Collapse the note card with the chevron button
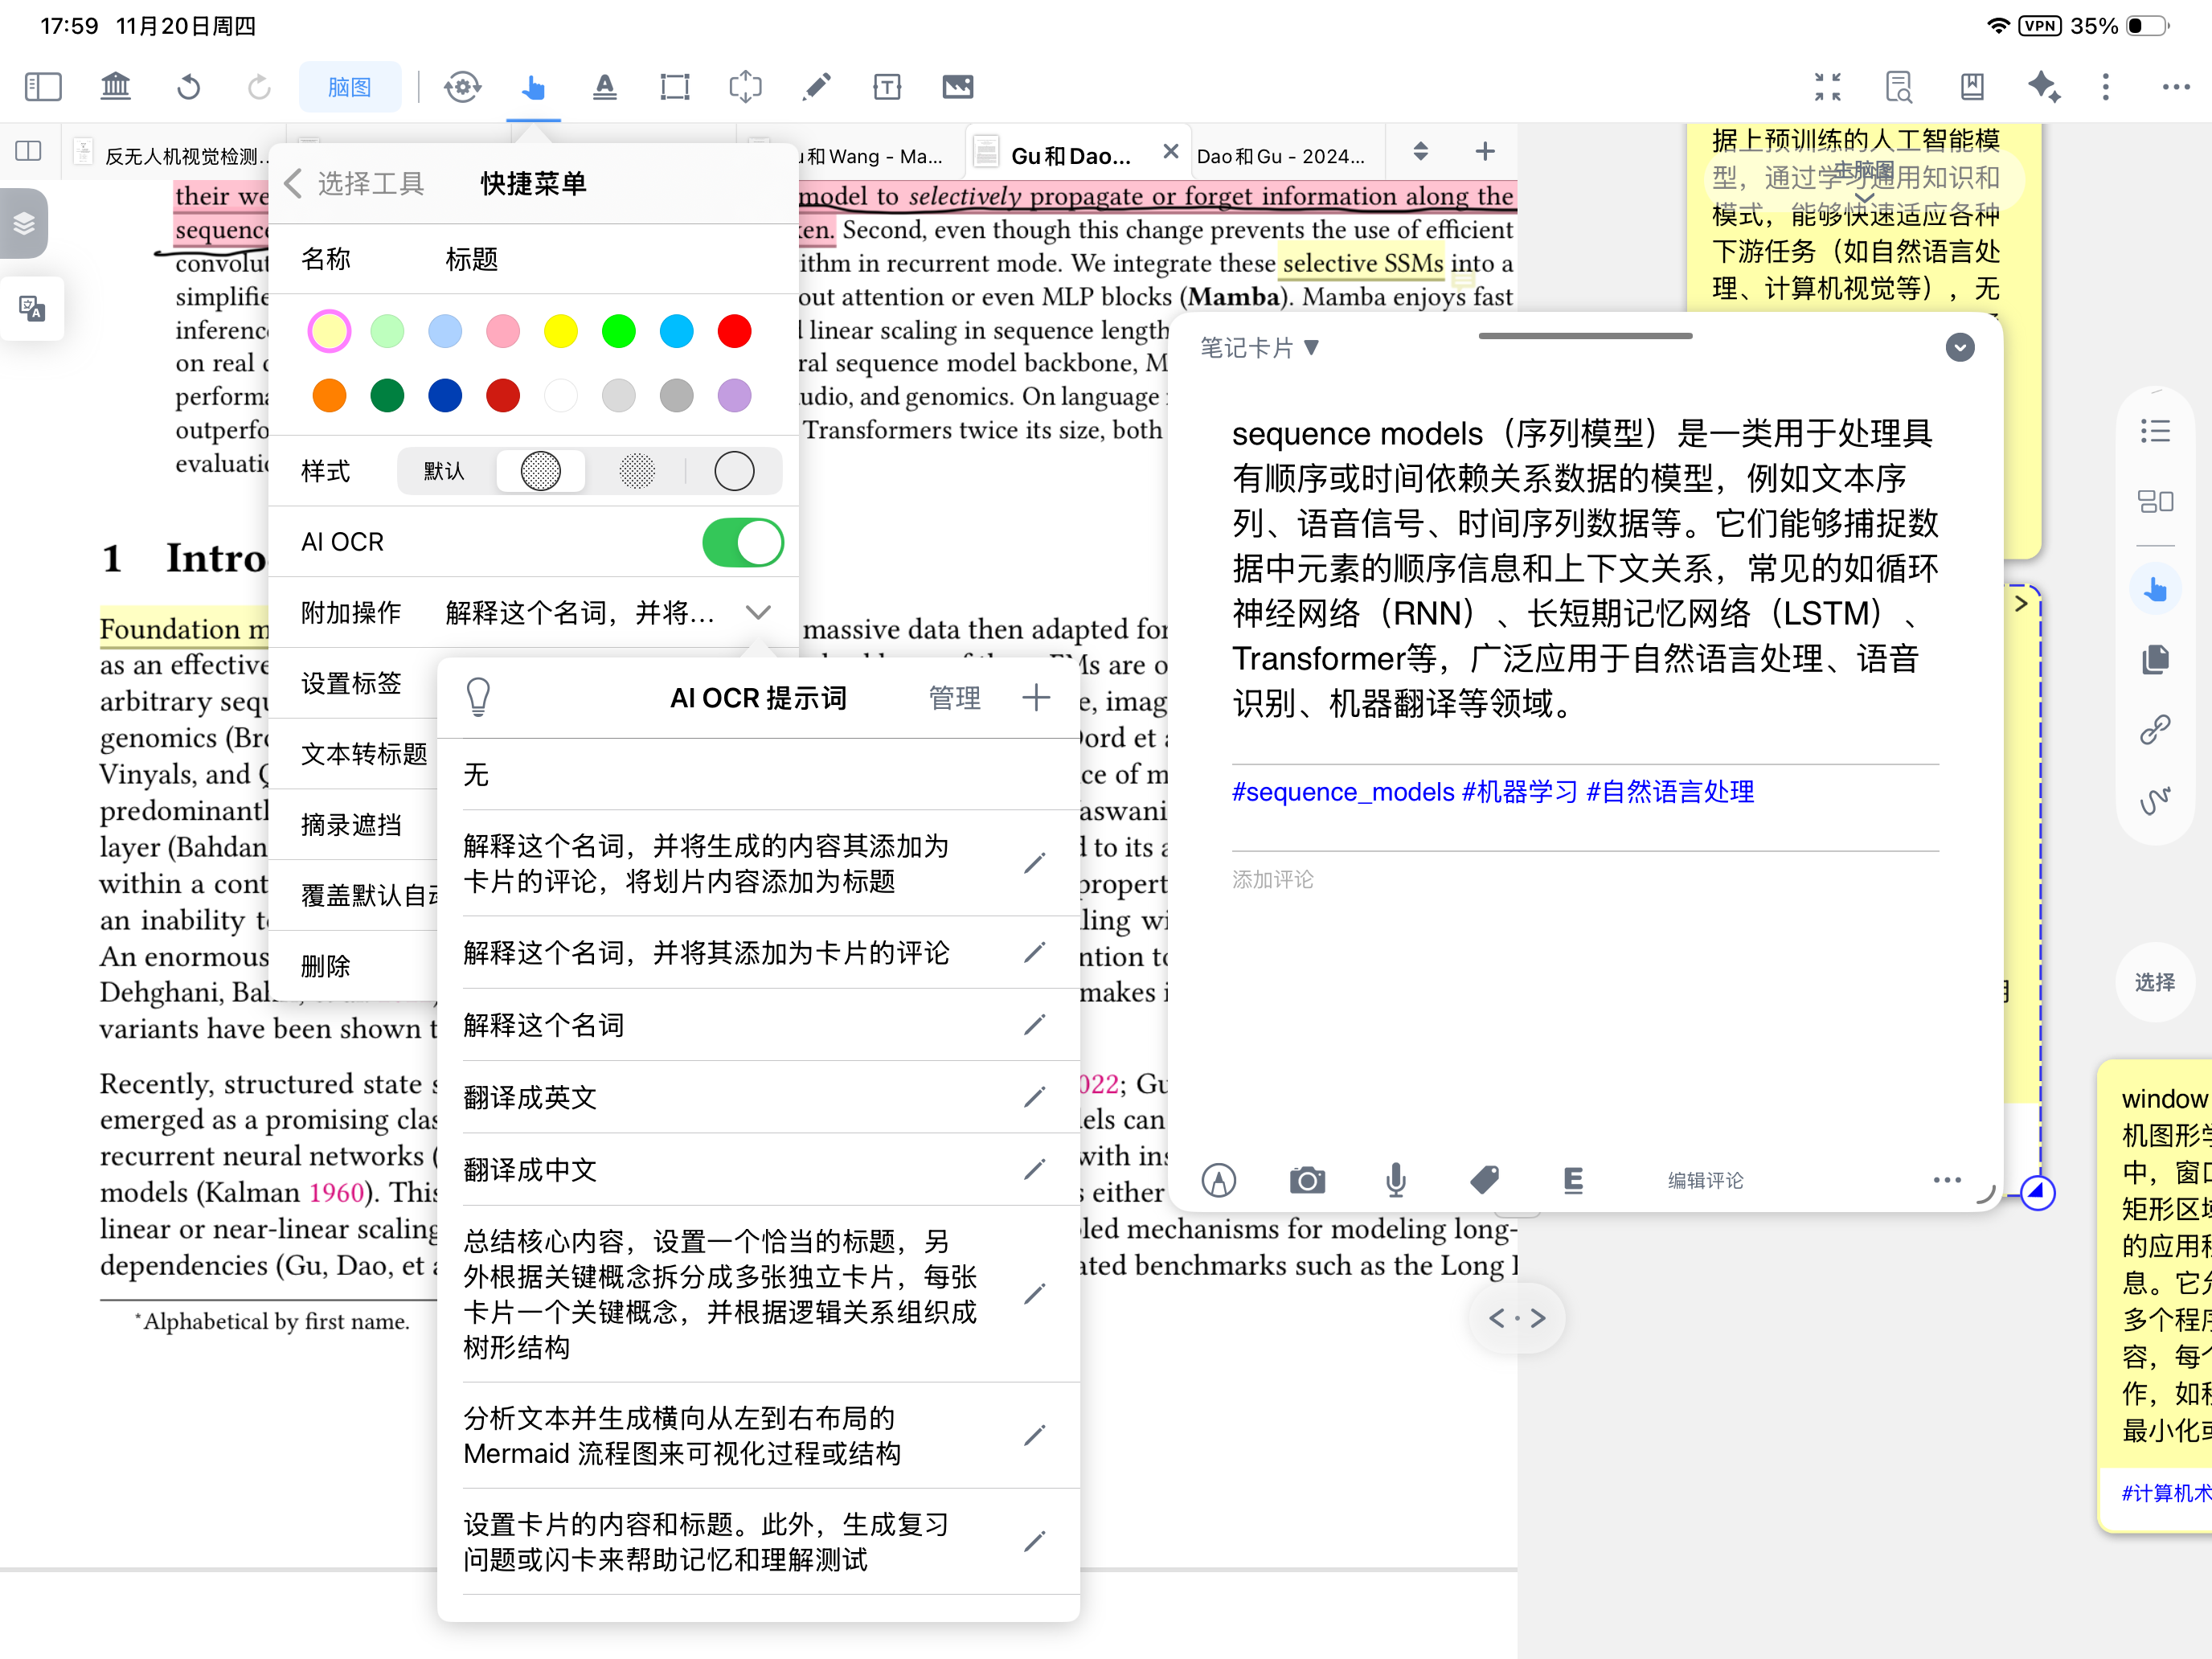Screen dimensions: 2212x1659 [x=1959, y=348]
